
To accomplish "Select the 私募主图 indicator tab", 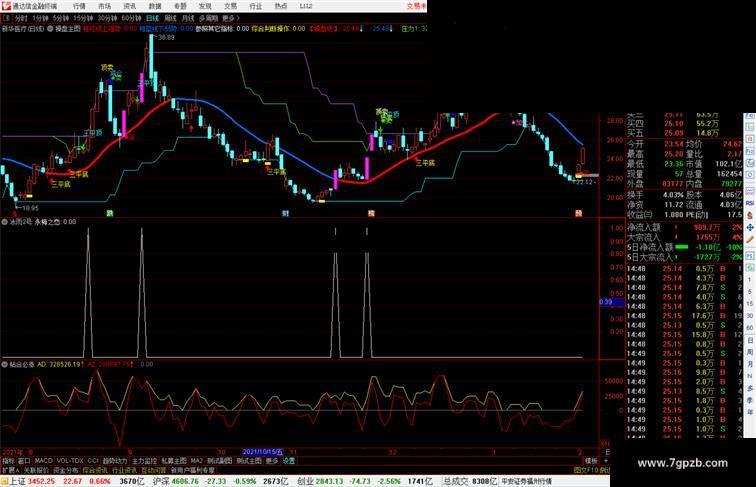I will point(174,461).
